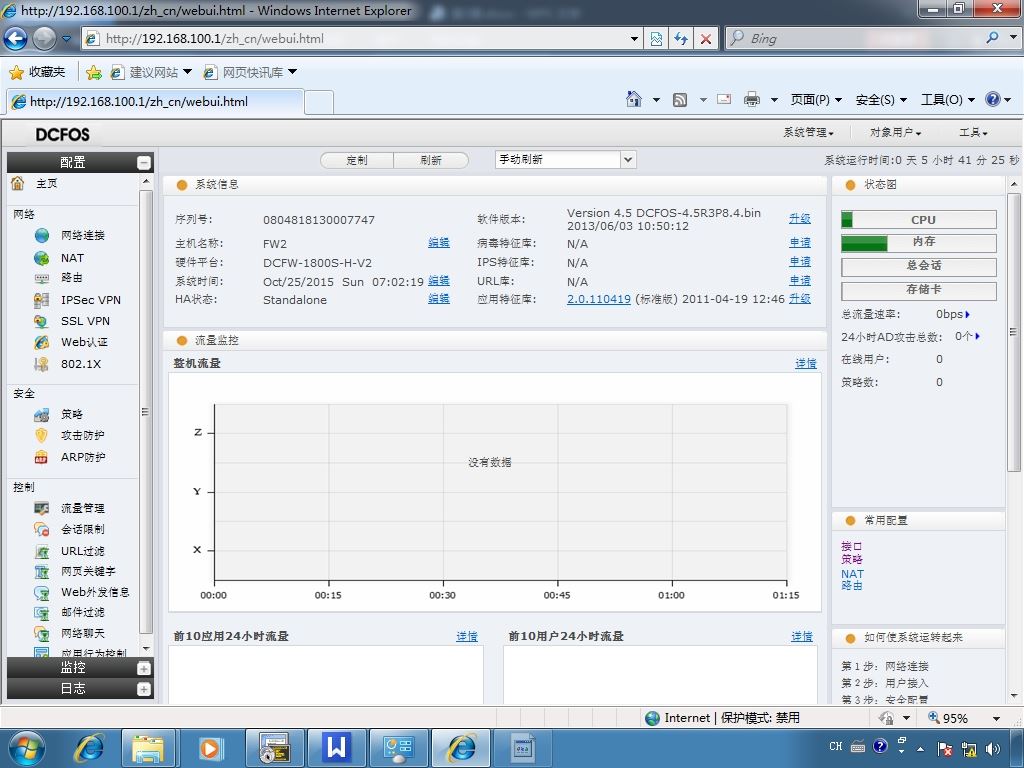The height and width of the screenshot is (768, 1024).
Task: Click the 总会话 sessions bar
Action: pyautogui.click(x=919, y=266)
